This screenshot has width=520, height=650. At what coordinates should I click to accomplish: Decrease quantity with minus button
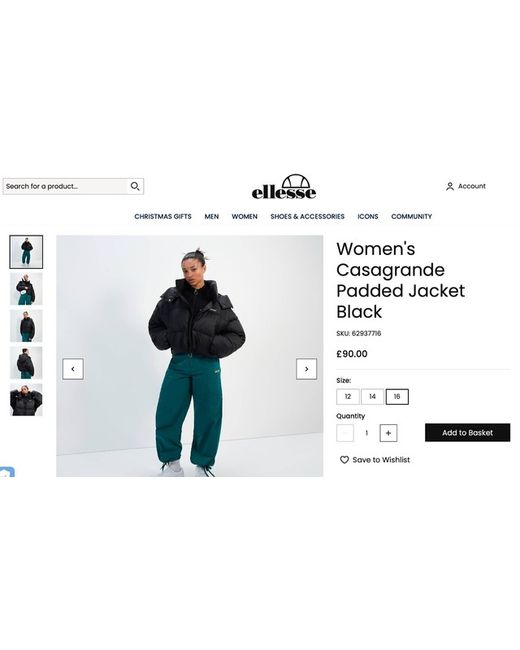[345, 433]
